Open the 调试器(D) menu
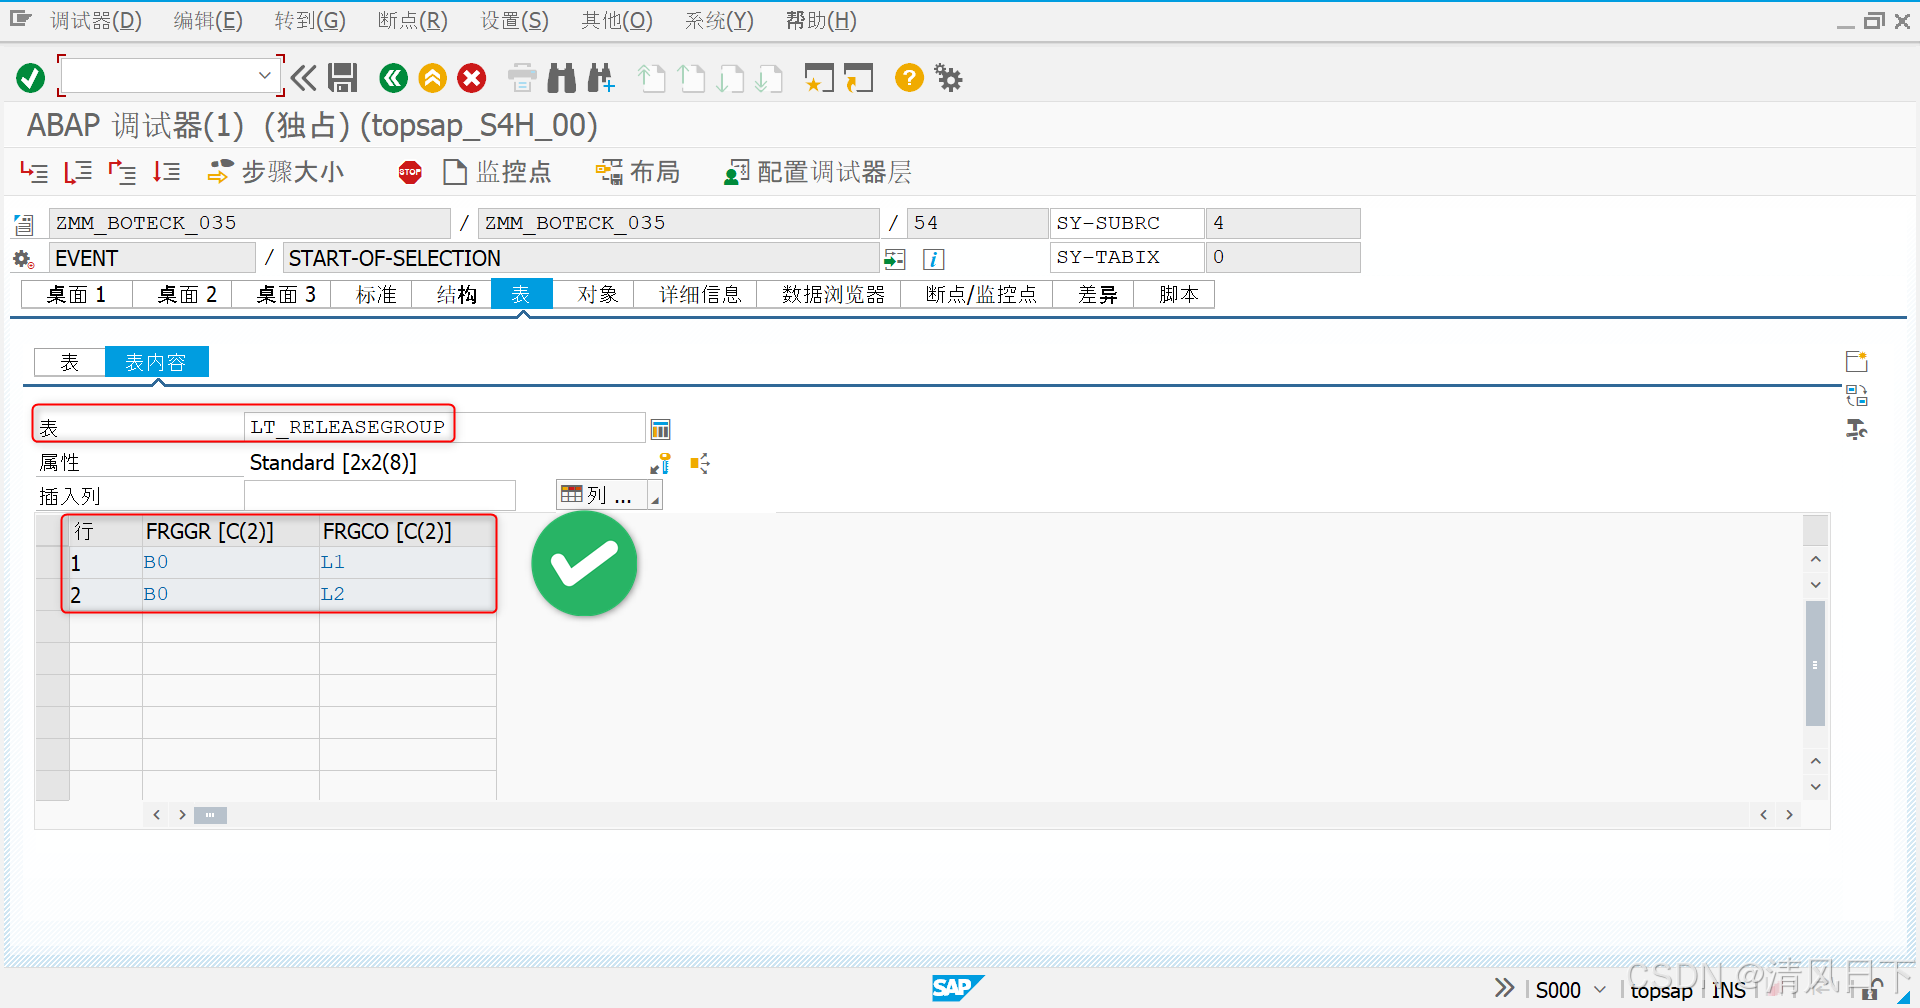The width and height of the screenshot is (1920, 1008). pos(96,21)
